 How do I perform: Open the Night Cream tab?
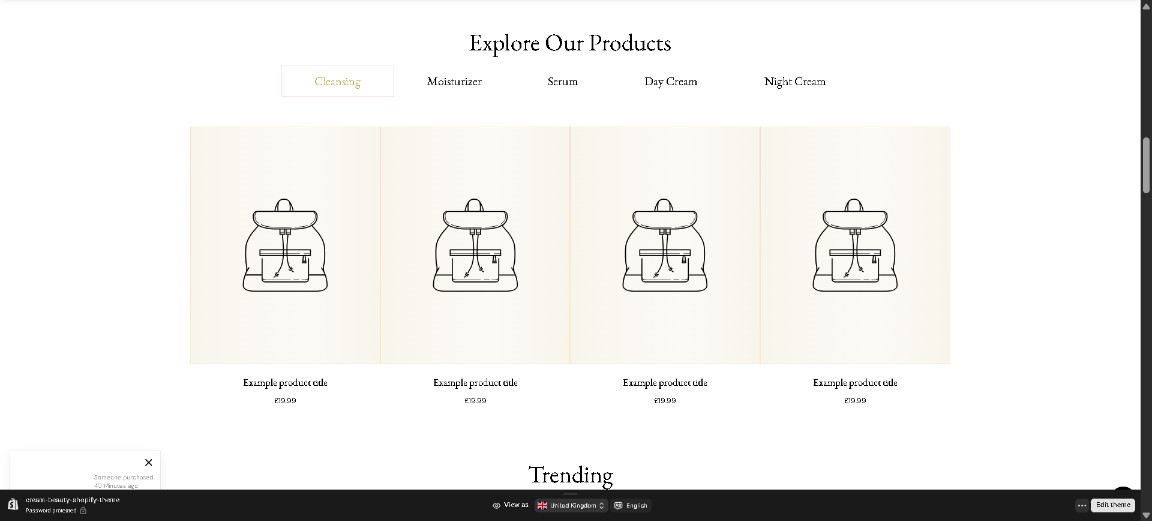coord(795,81)
